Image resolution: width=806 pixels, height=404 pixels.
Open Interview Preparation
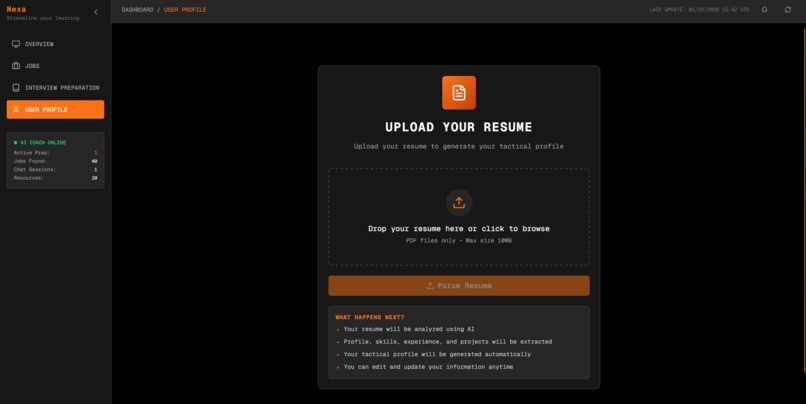coord(56,88)
